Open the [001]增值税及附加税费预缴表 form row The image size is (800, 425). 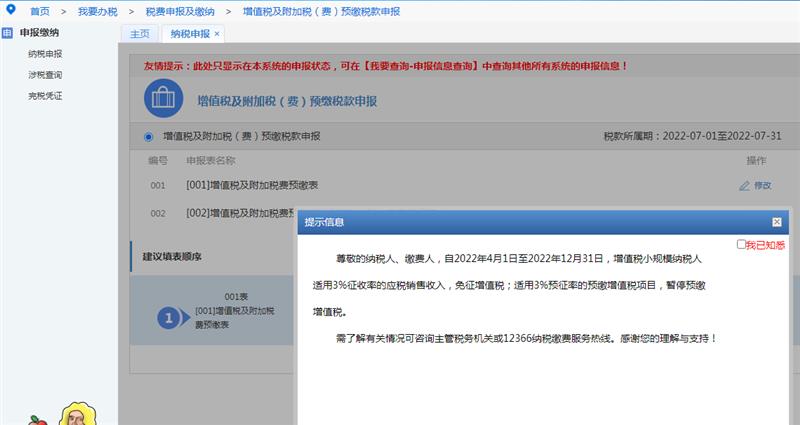coord(252,185)
